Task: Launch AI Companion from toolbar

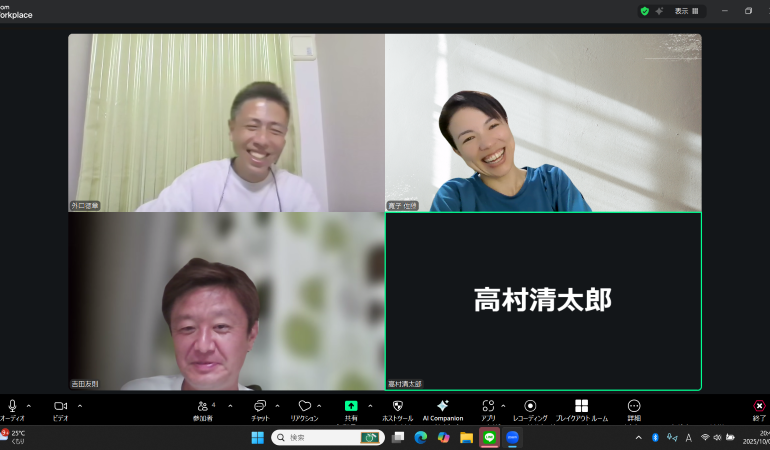Action: pos(442,406)
